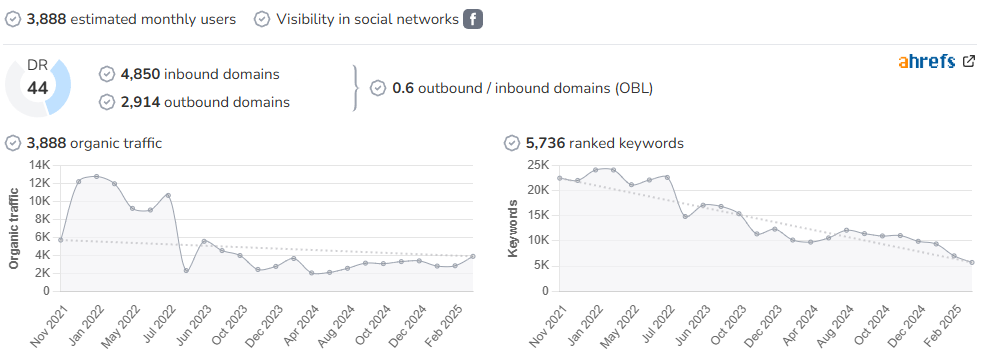Click the '14K' organic traffic axis label
984x360 pixels.
(40, 165)
